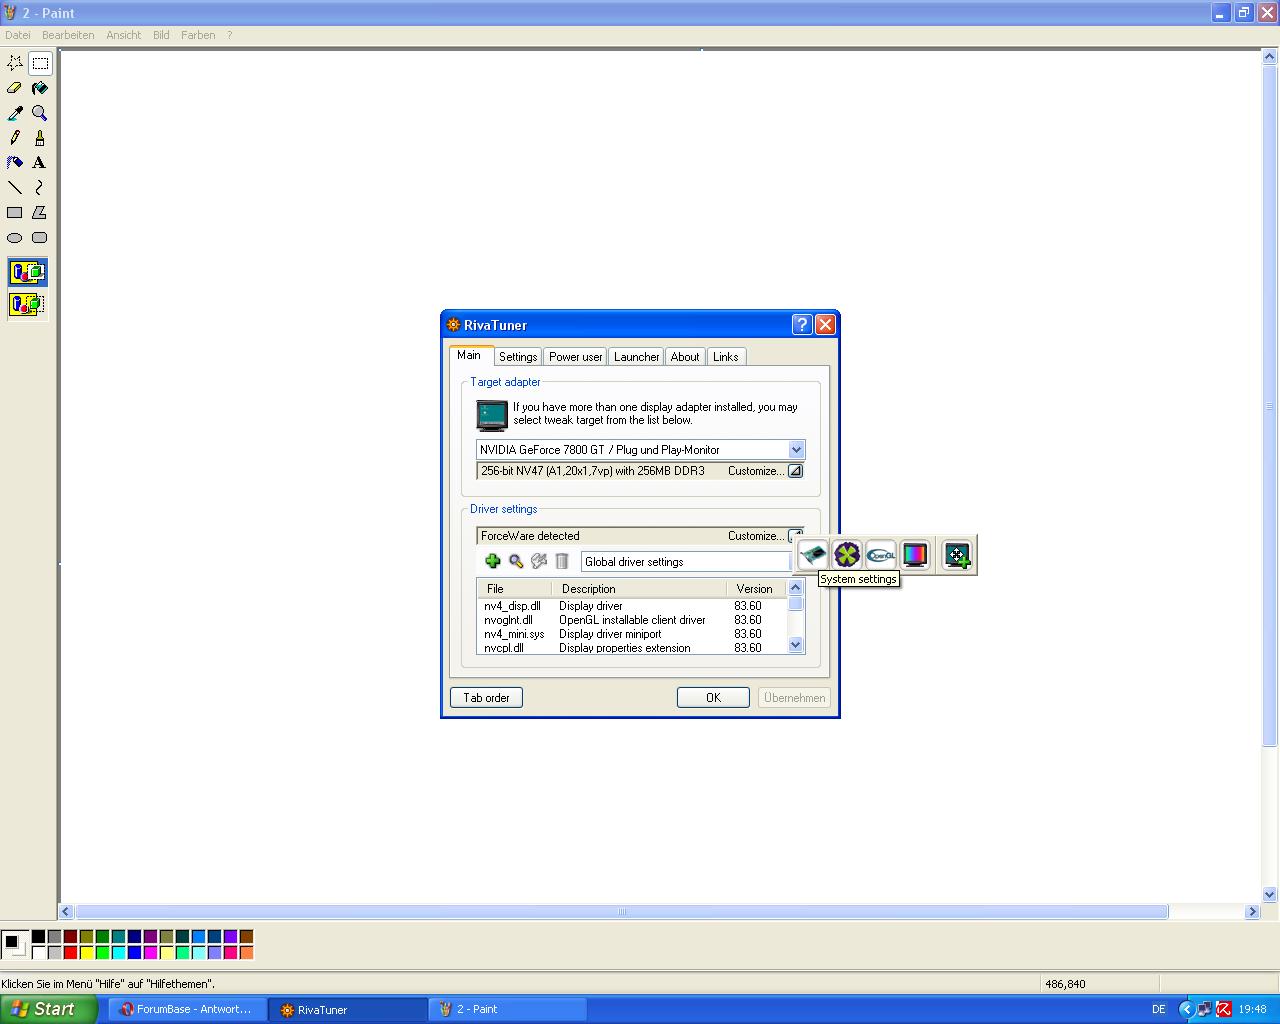The height and width of the screenshot is (1024, 1280).
Task: Click the Windows Start button
Action: pos(49,1009)
